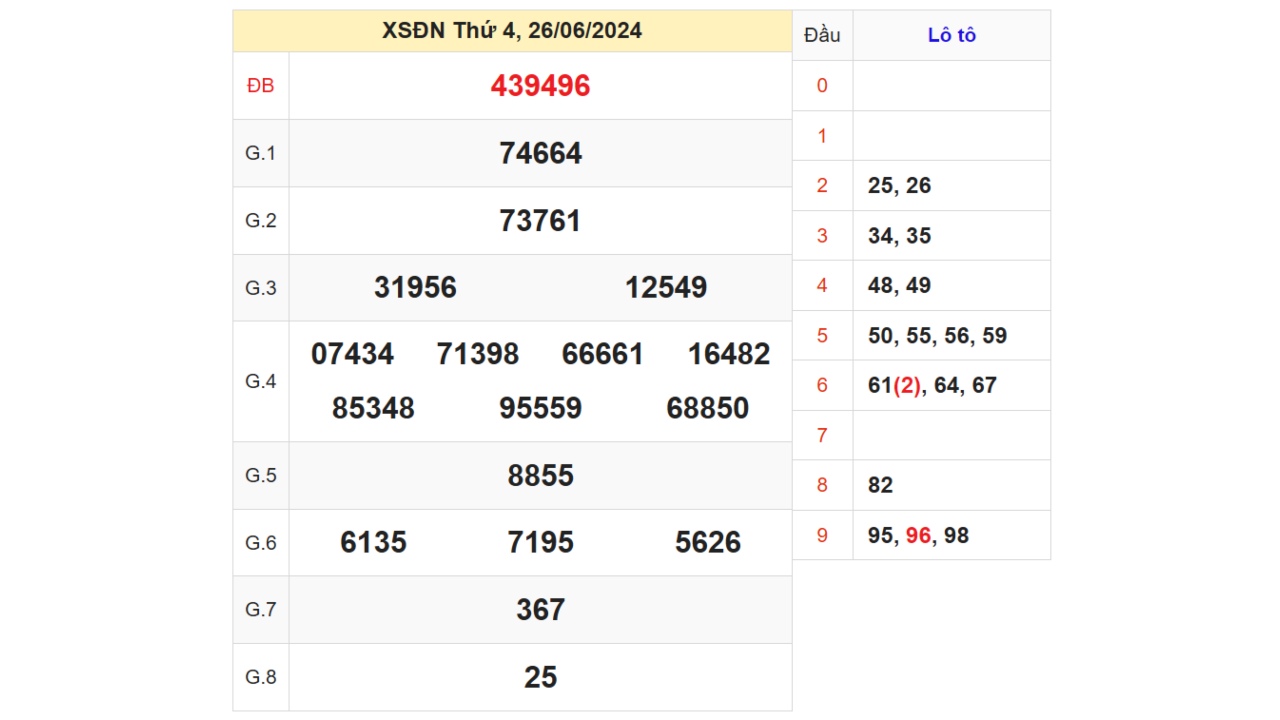The image size is (1280, 720).
Task: Select lô tô values 50, 55, 56, 59
Action: pyautogui.click(x=937, y=335)
